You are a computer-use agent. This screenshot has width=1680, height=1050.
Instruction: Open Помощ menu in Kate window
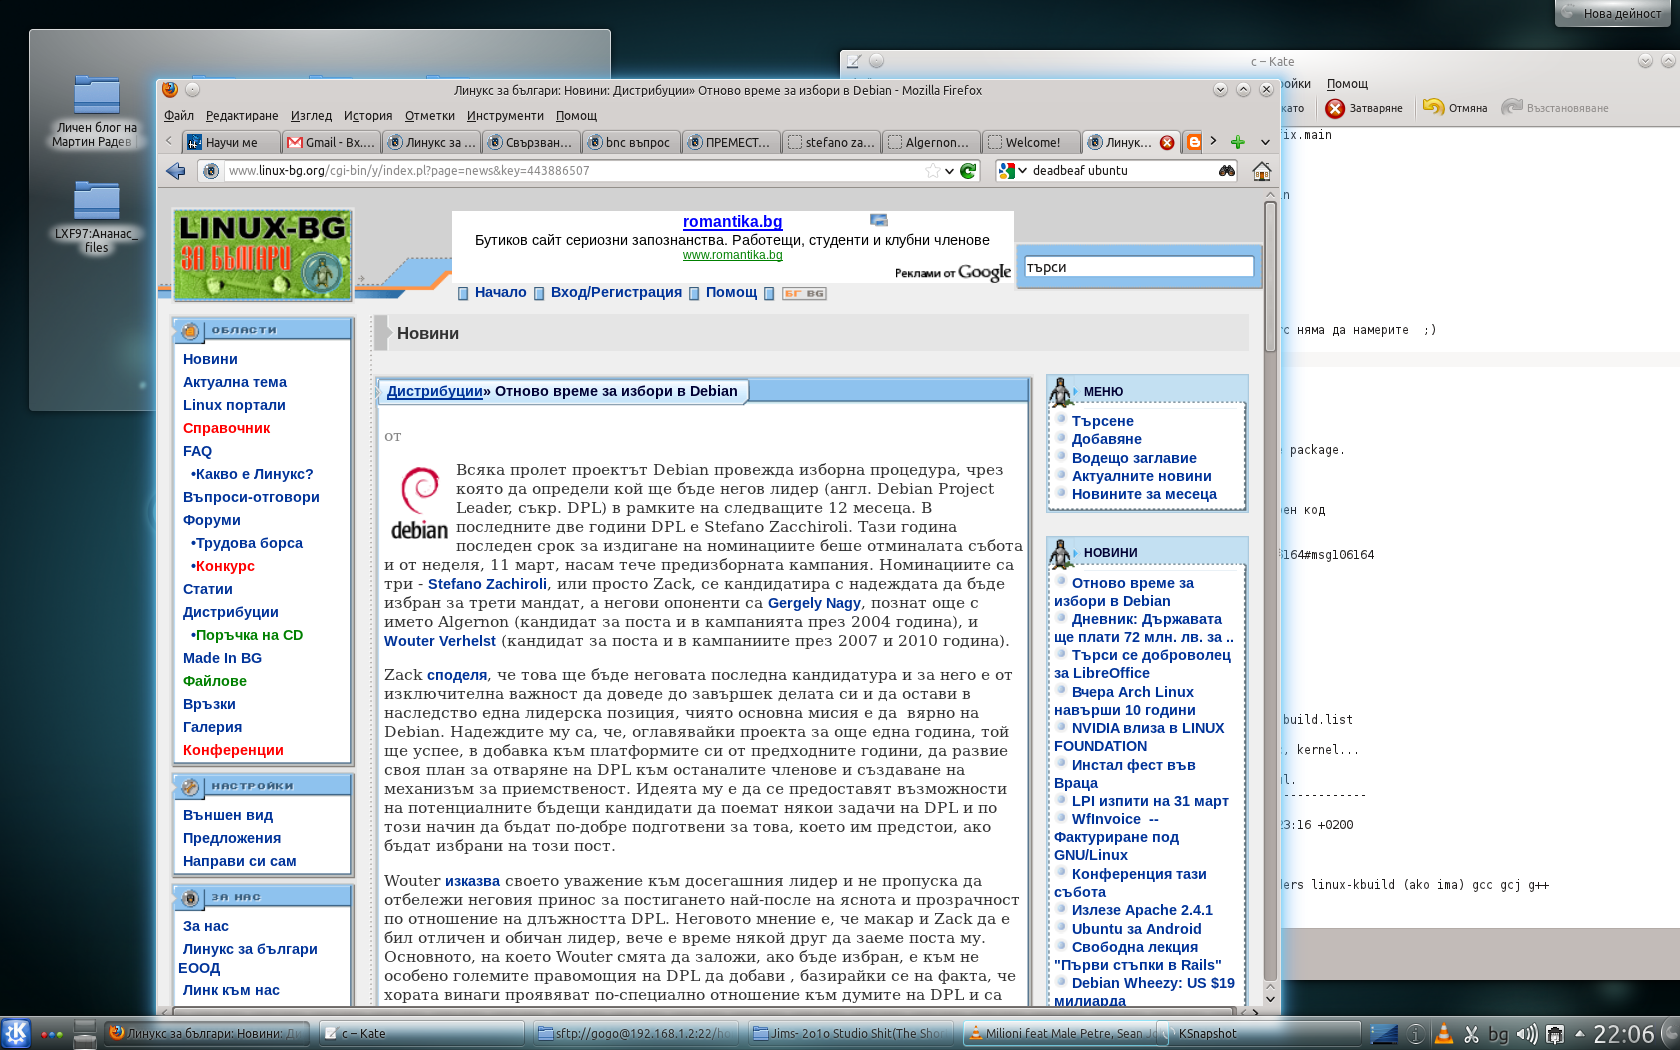pyautogui.click(x=1347, y=84)
